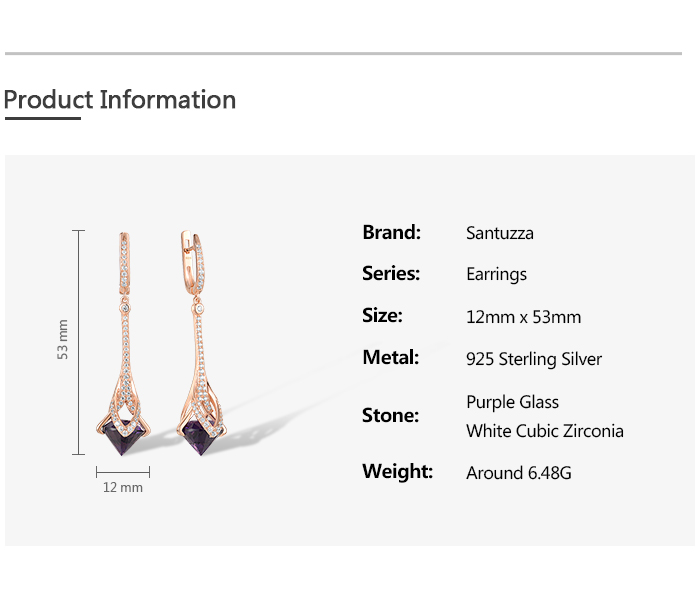Select the Size label

point(382,316)
